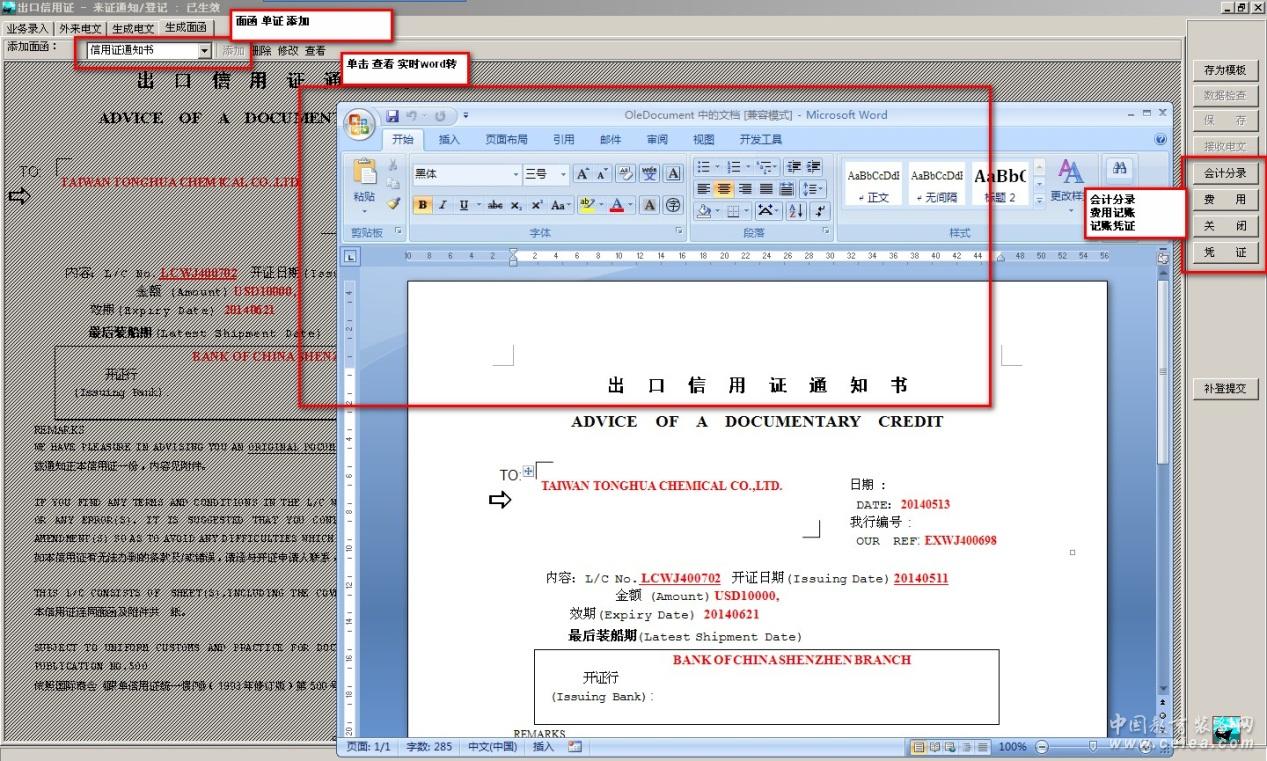Click the binoculars Find icon
The height and width of the screenshot is (761, 1267).
(x=1119, y=168)
